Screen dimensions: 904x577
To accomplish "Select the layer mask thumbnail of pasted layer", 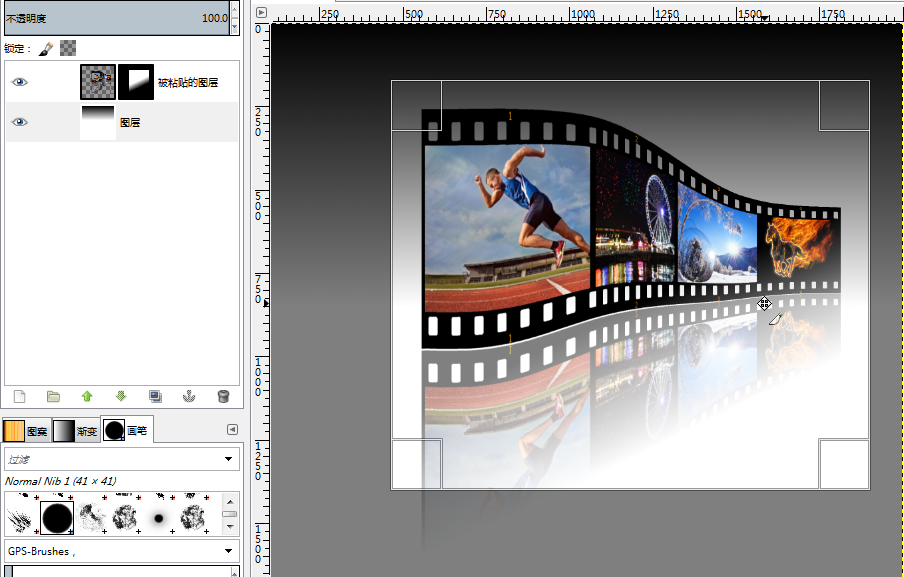I will 136,82.
